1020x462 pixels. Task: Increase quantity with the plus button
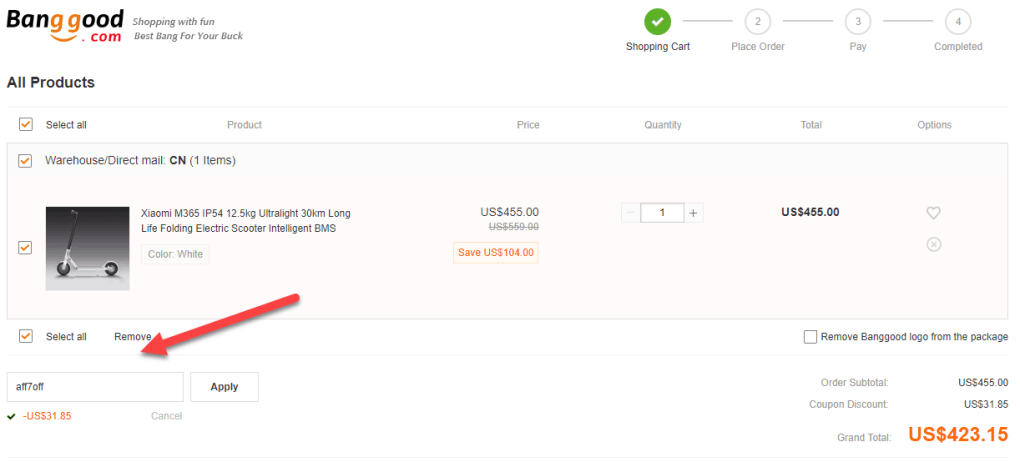tap(693, 213)
